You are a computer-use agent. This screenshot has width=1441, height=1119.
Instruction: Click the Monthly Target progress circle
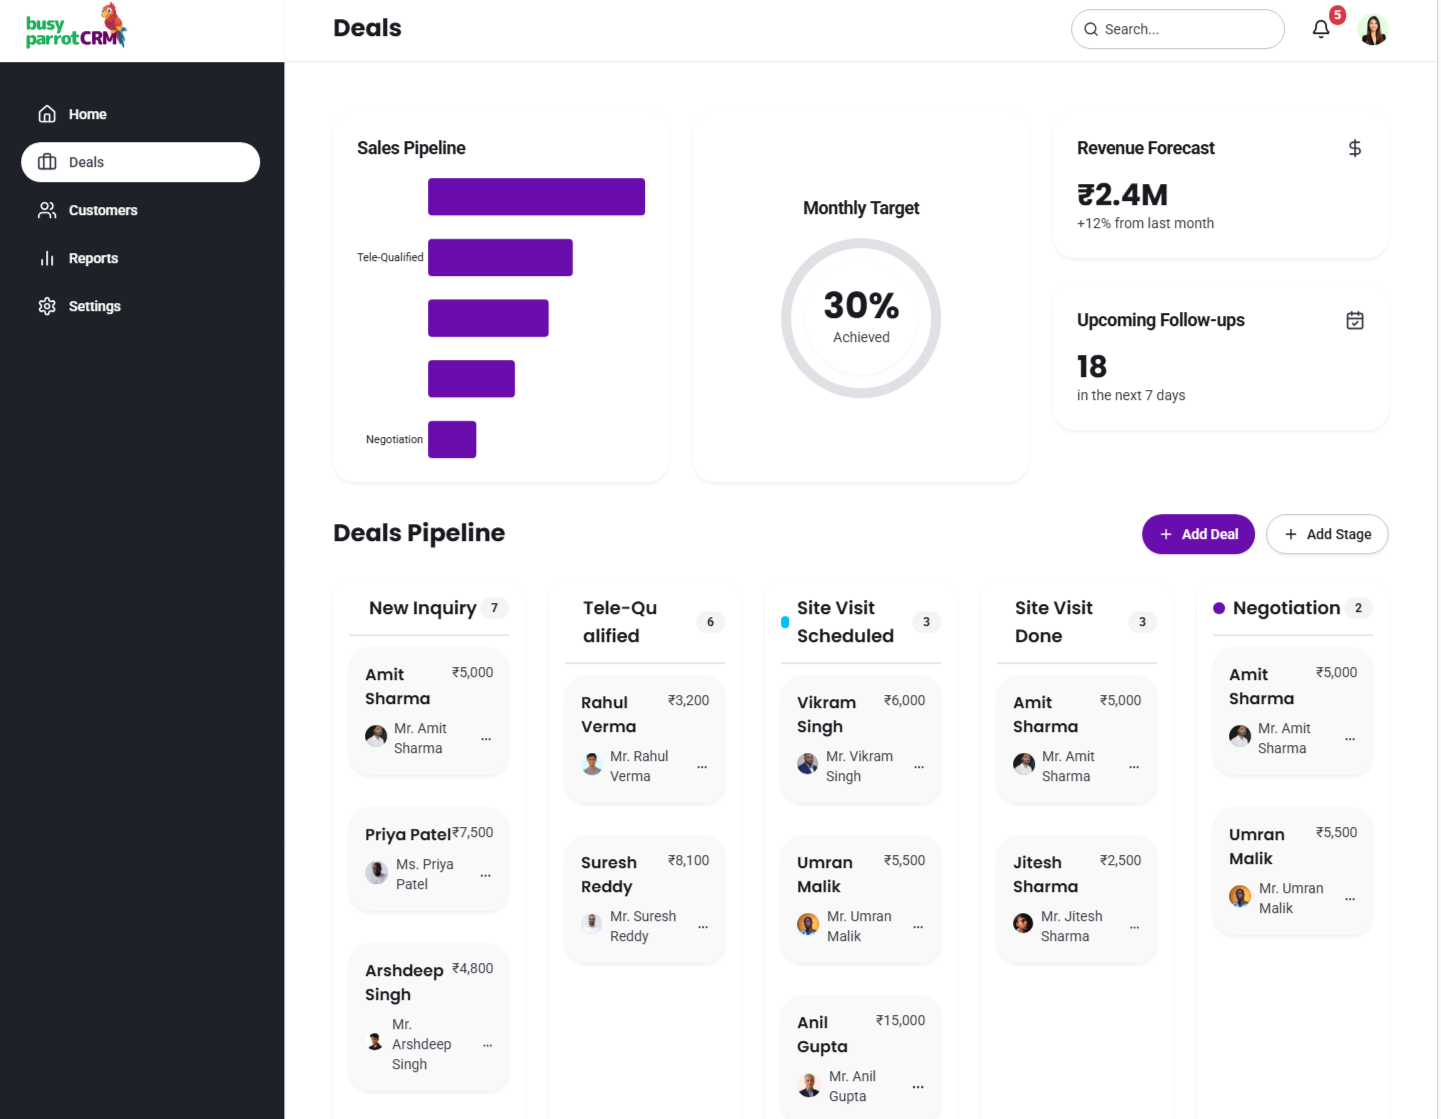coord(860,318)
